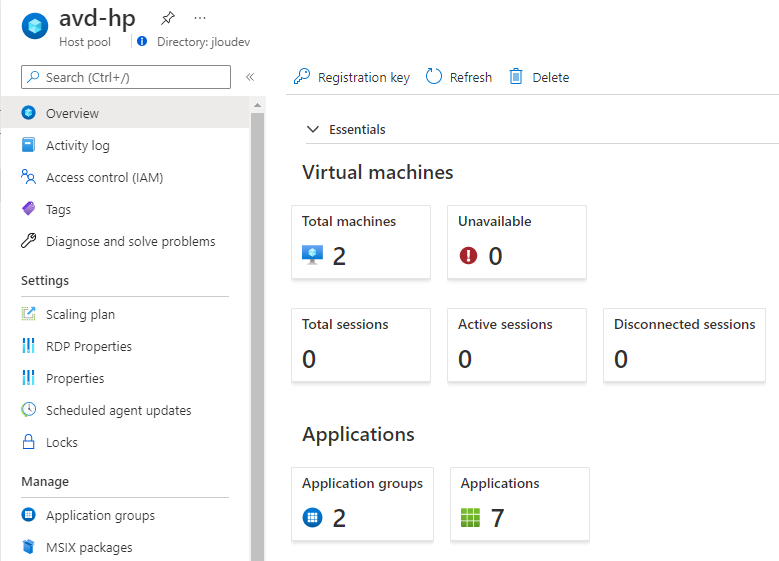Viewport: 779px width, 561px height.
Task: Open the Unavailable machines card
Action: pyautogui.click(x=517, y=242)
